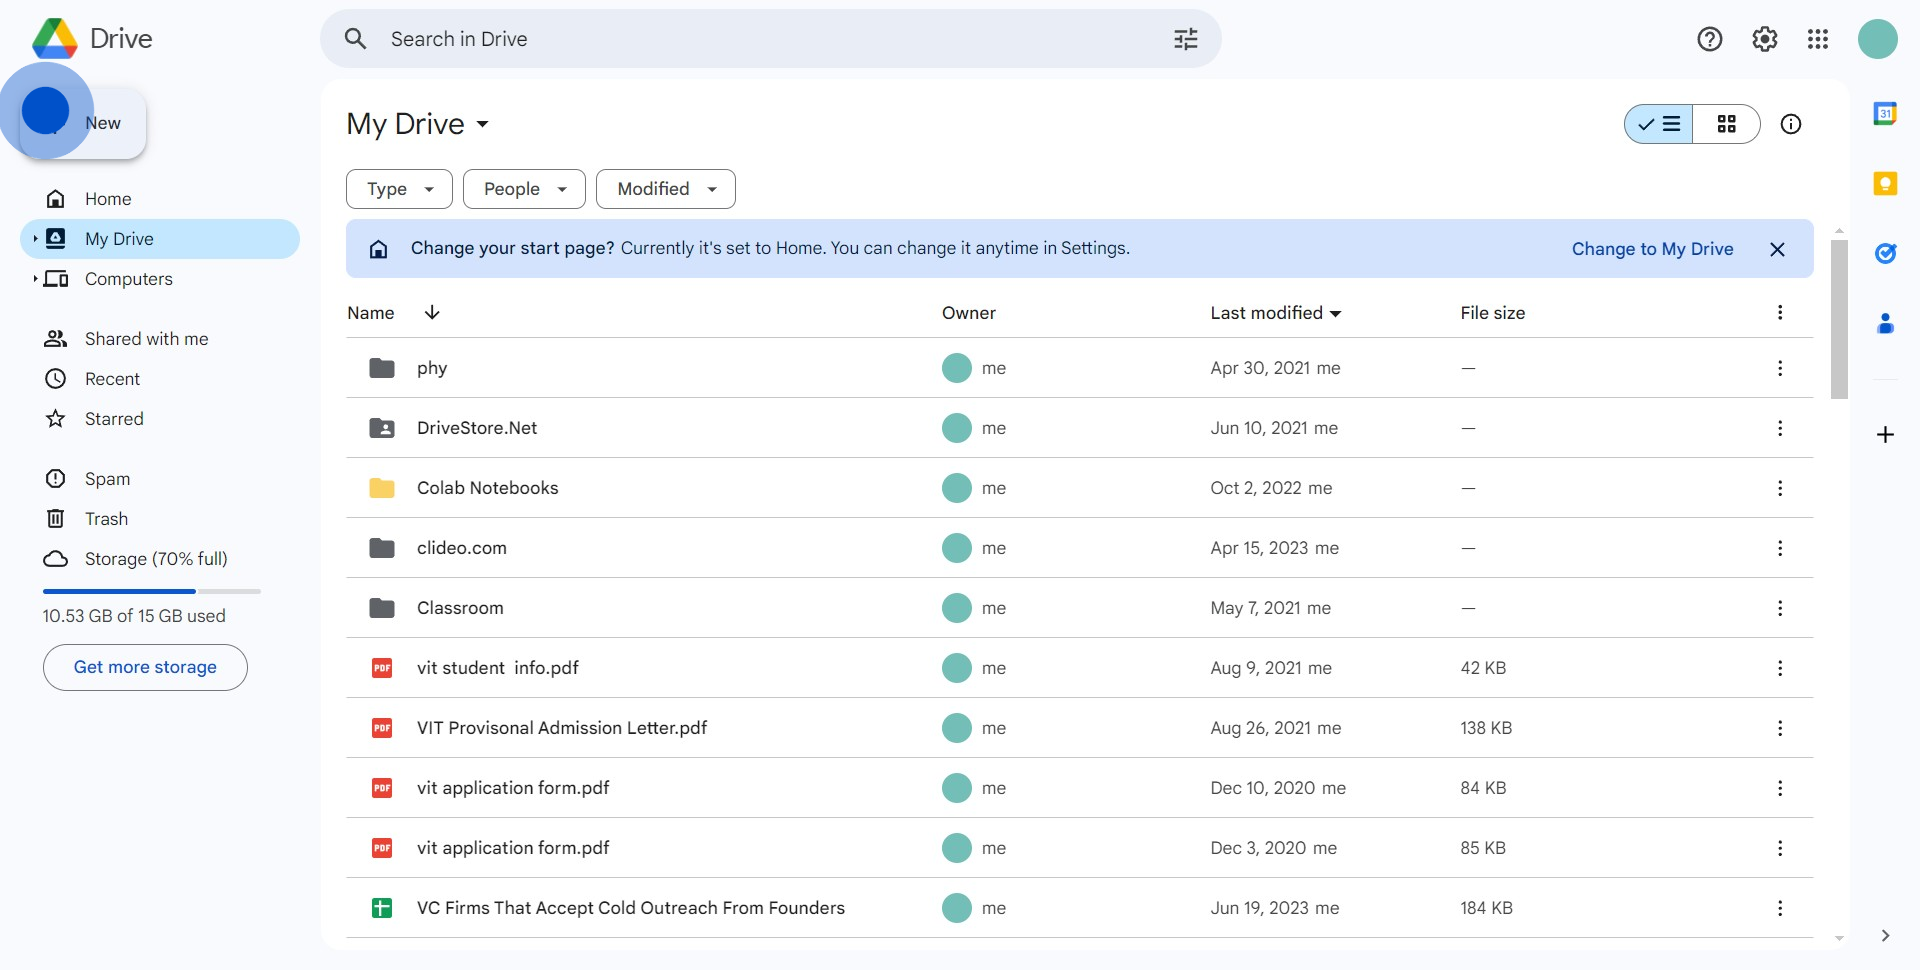
Task: Open the Google account avatar
Action: (1878, 39)
